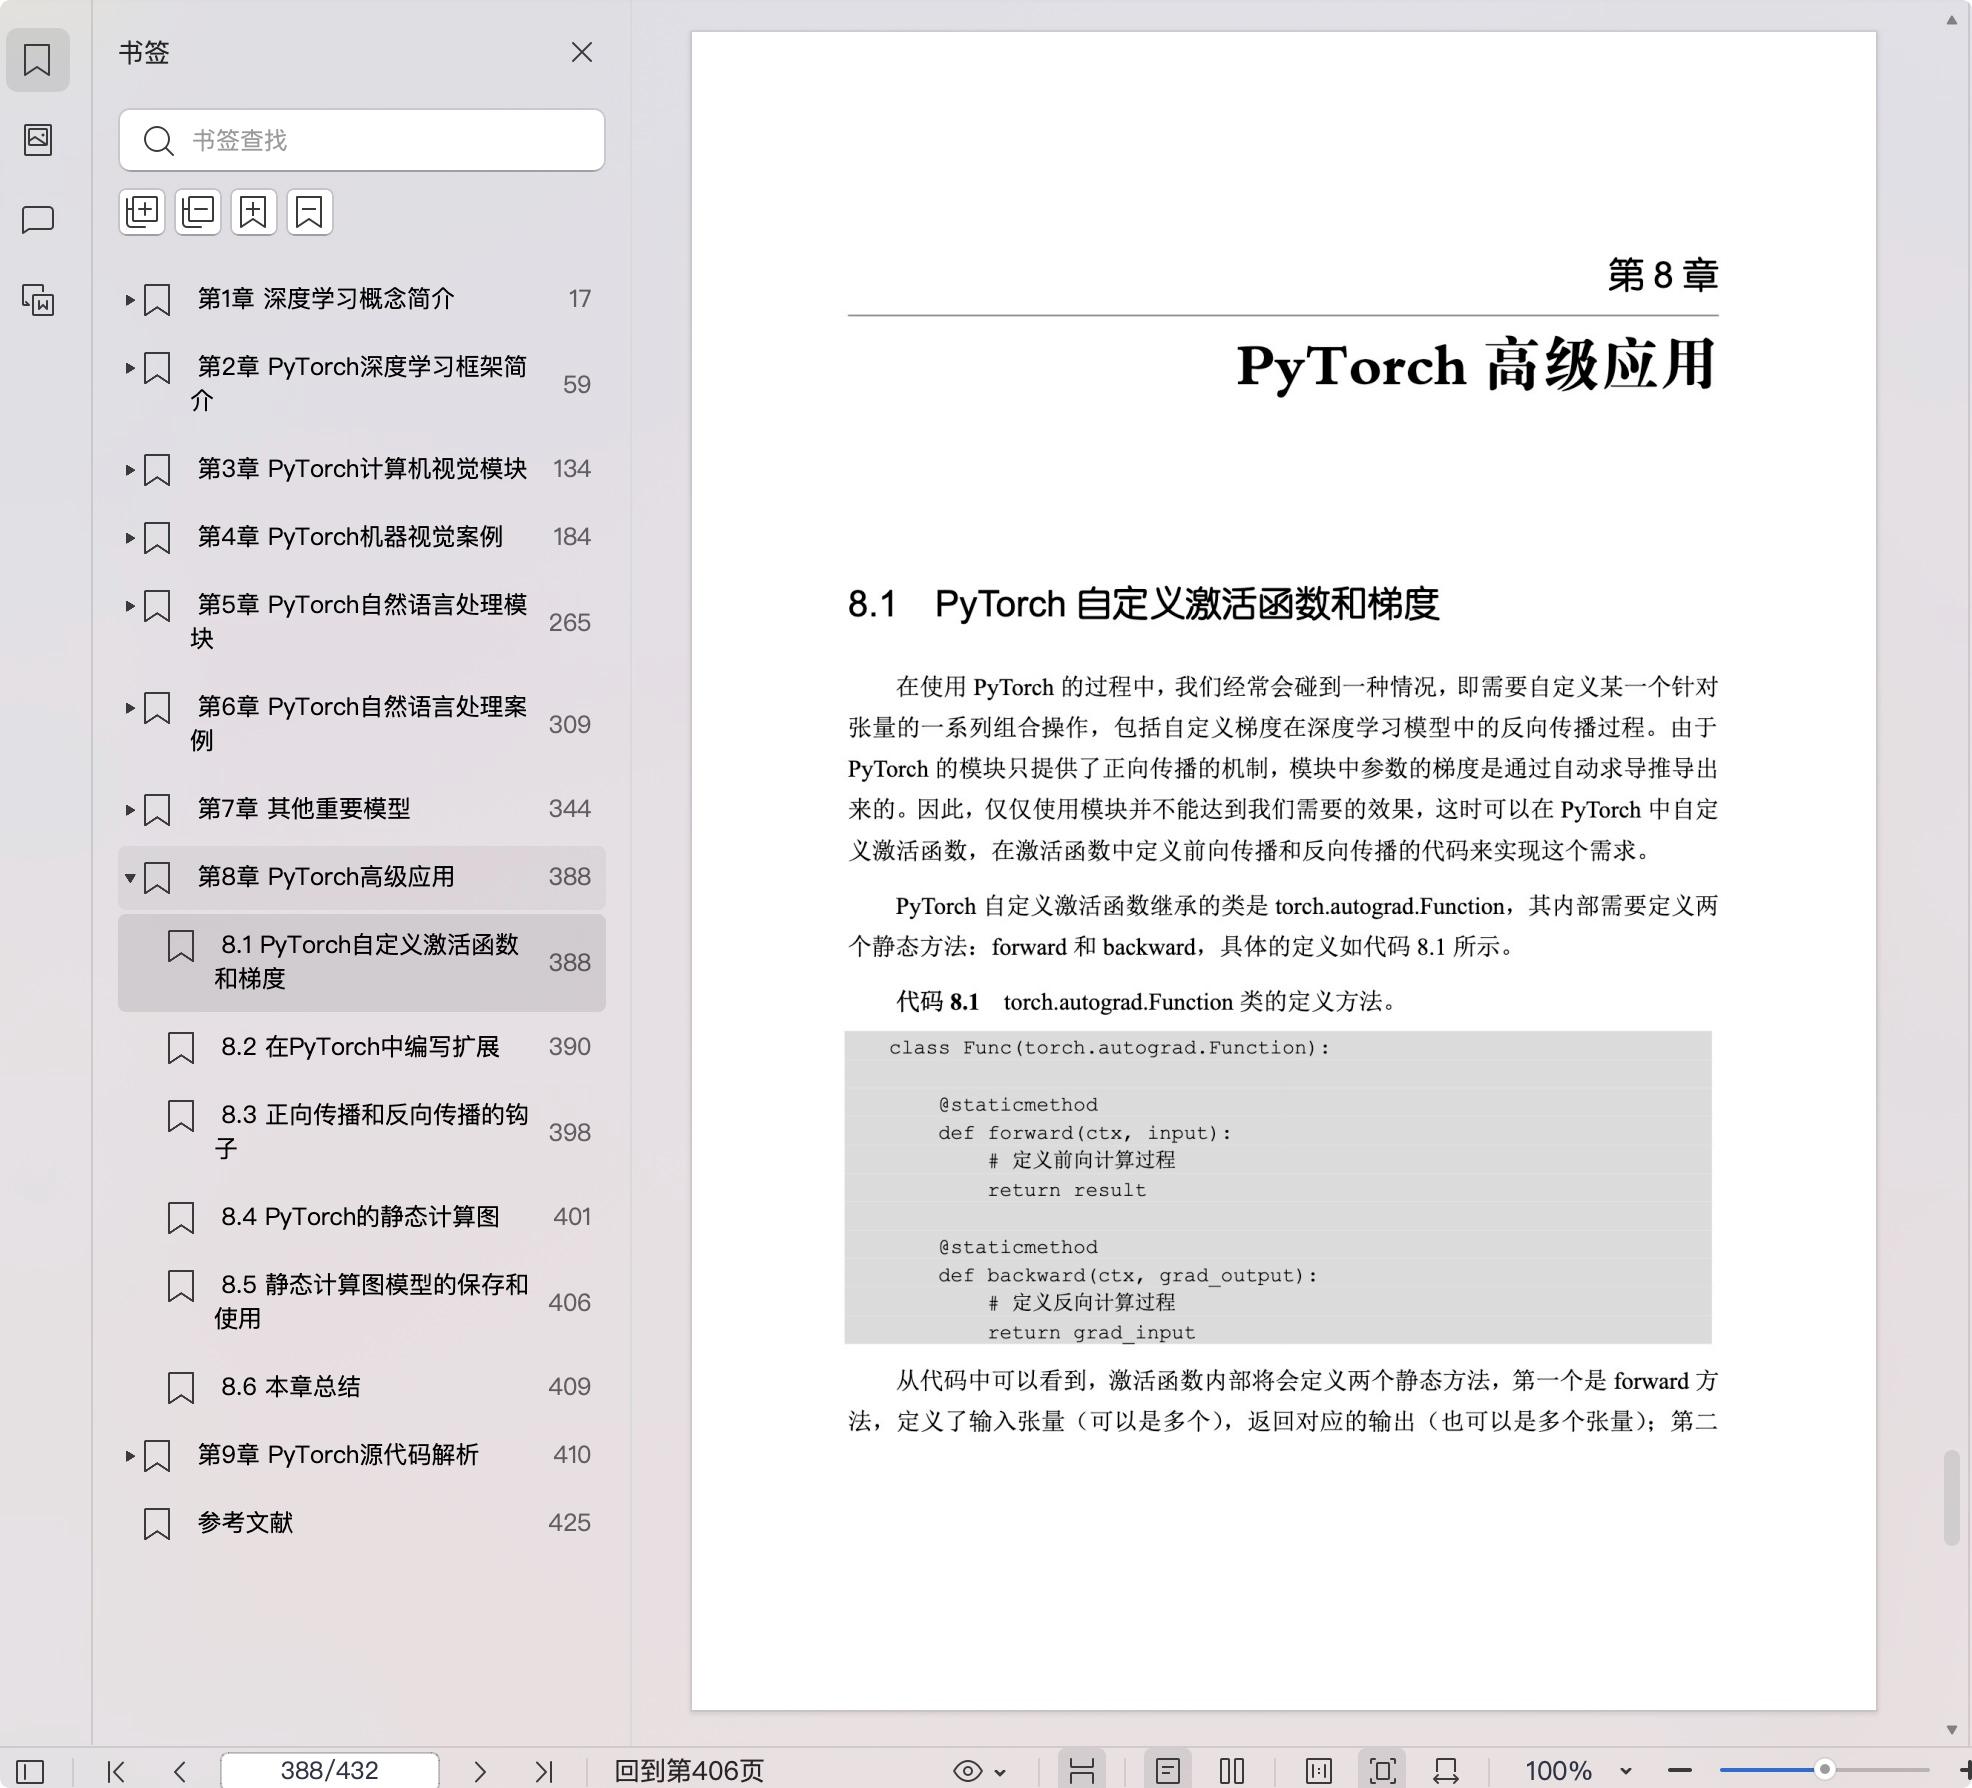
Task: Click the 书签查找 search field
Action: [361, 140]
